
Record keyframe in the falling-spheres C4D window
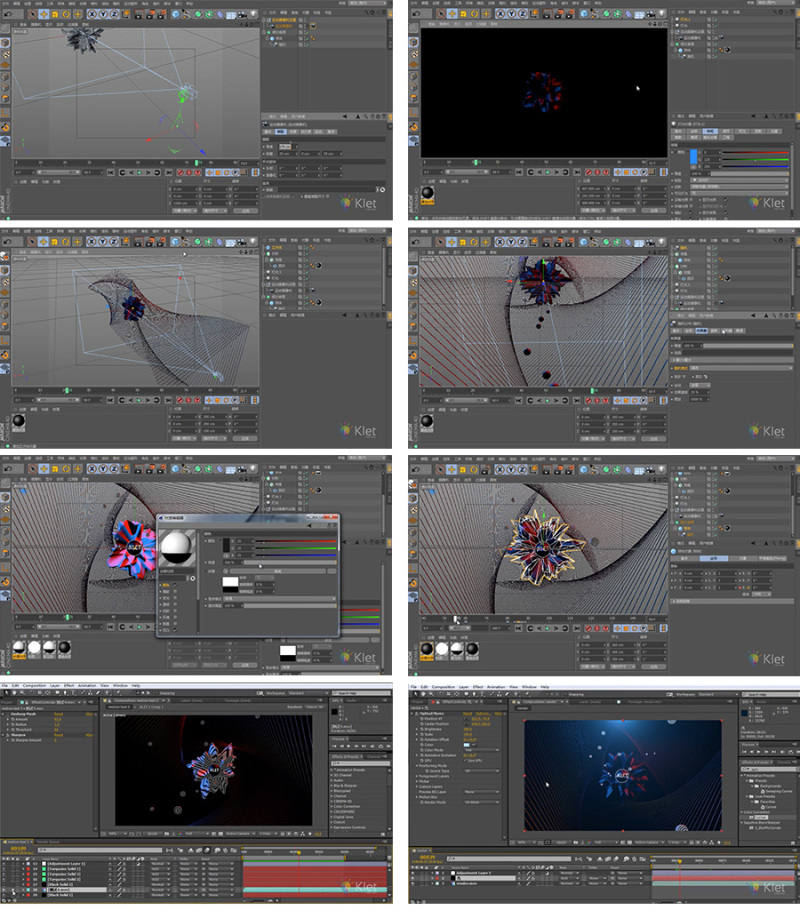pos(589,400)
